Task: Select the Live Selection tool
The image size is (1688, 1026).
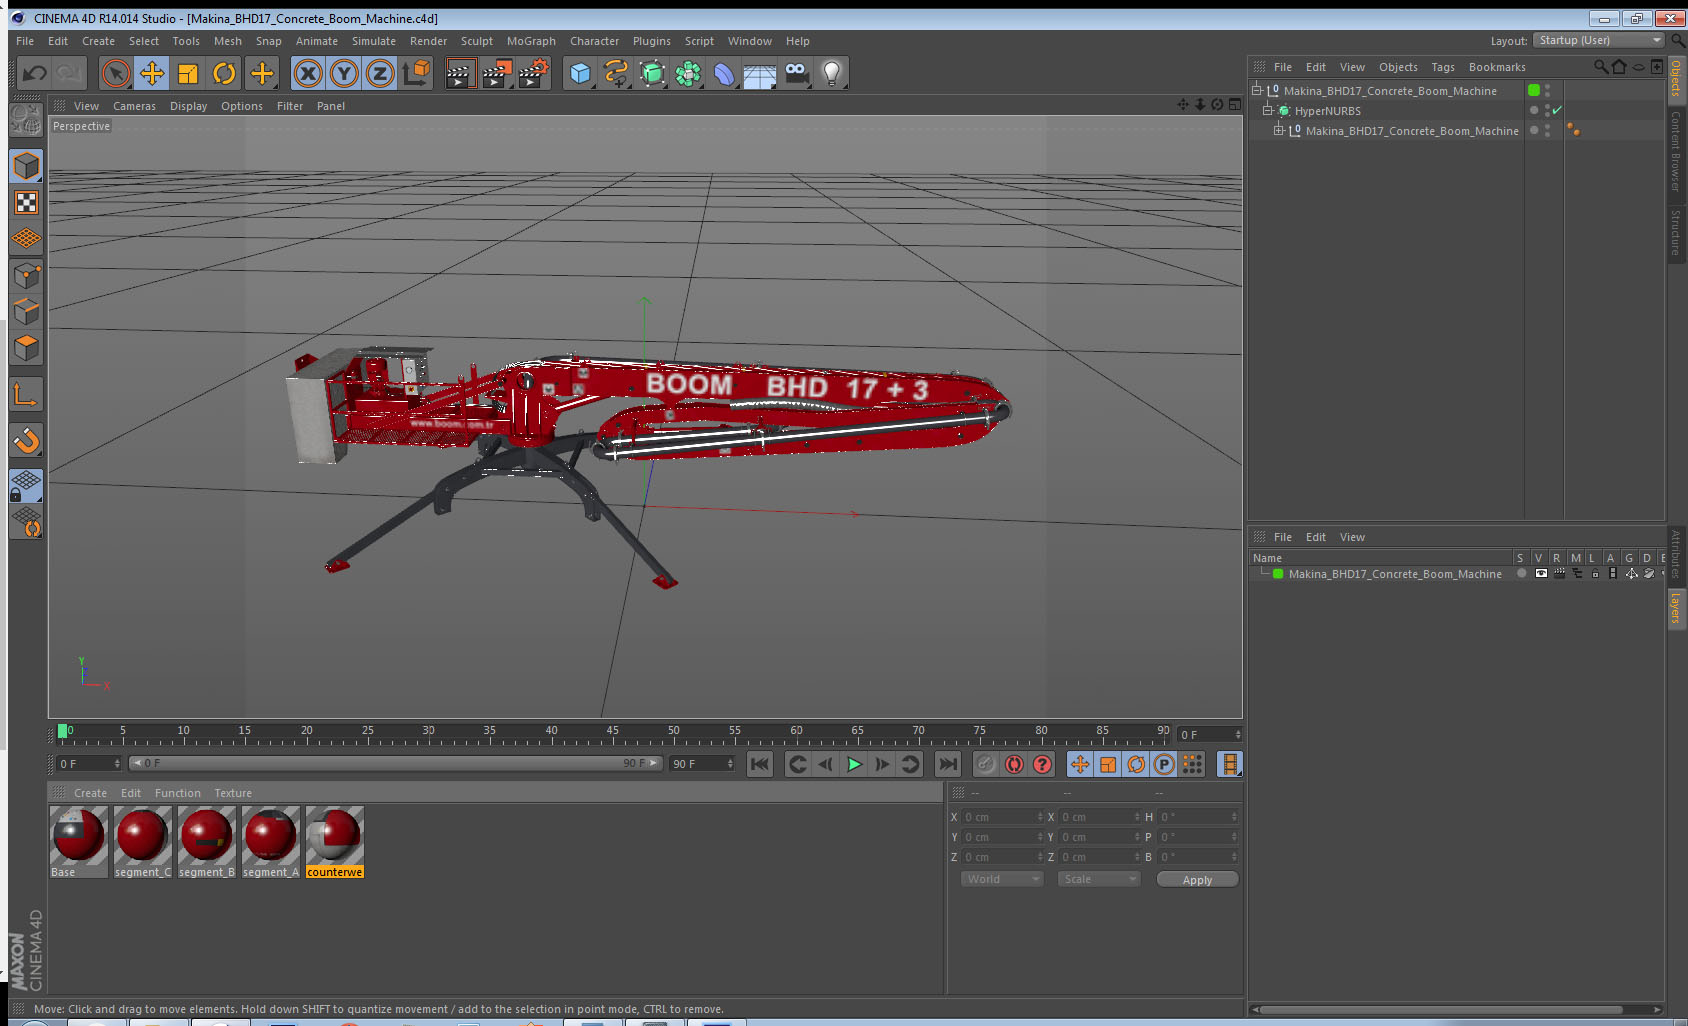Action: pos(116,73)
